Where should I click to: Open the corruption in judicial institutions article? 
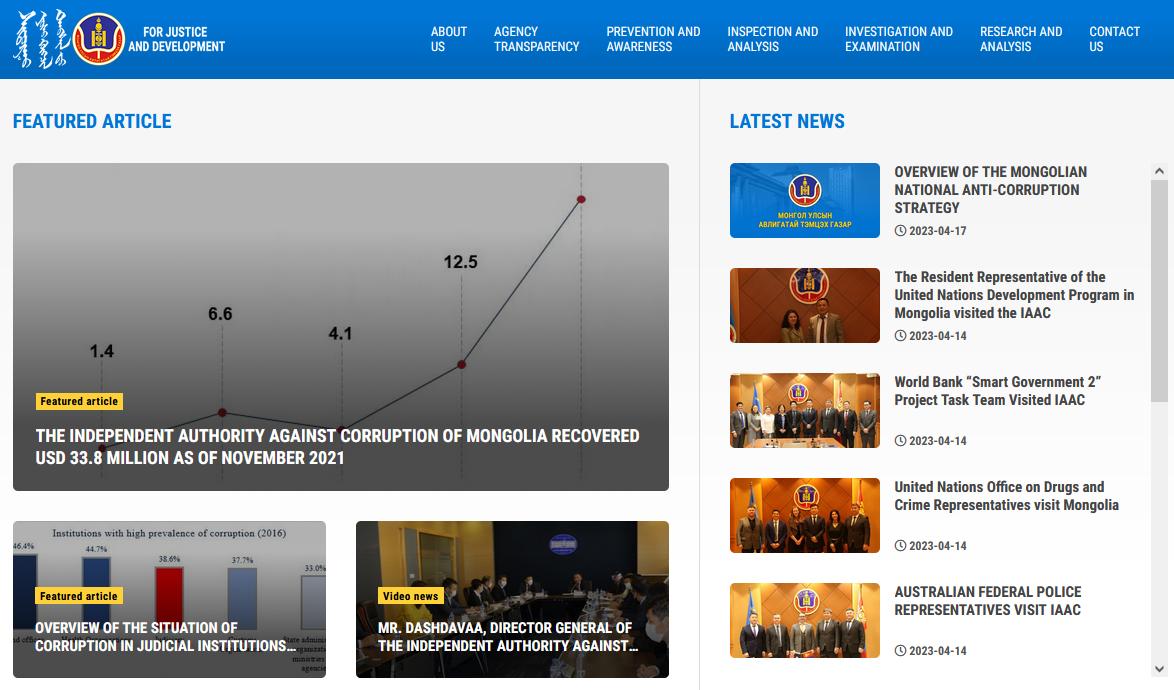(165, 637)
